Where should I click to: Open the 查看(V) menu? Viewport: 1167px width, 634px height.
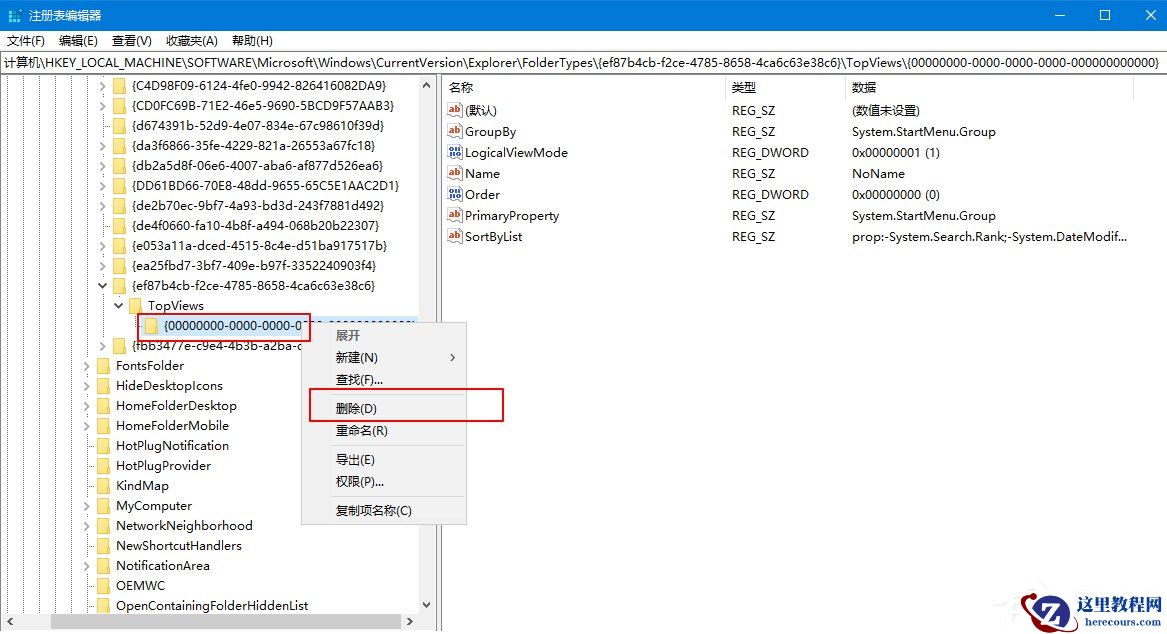coord(132,40)
